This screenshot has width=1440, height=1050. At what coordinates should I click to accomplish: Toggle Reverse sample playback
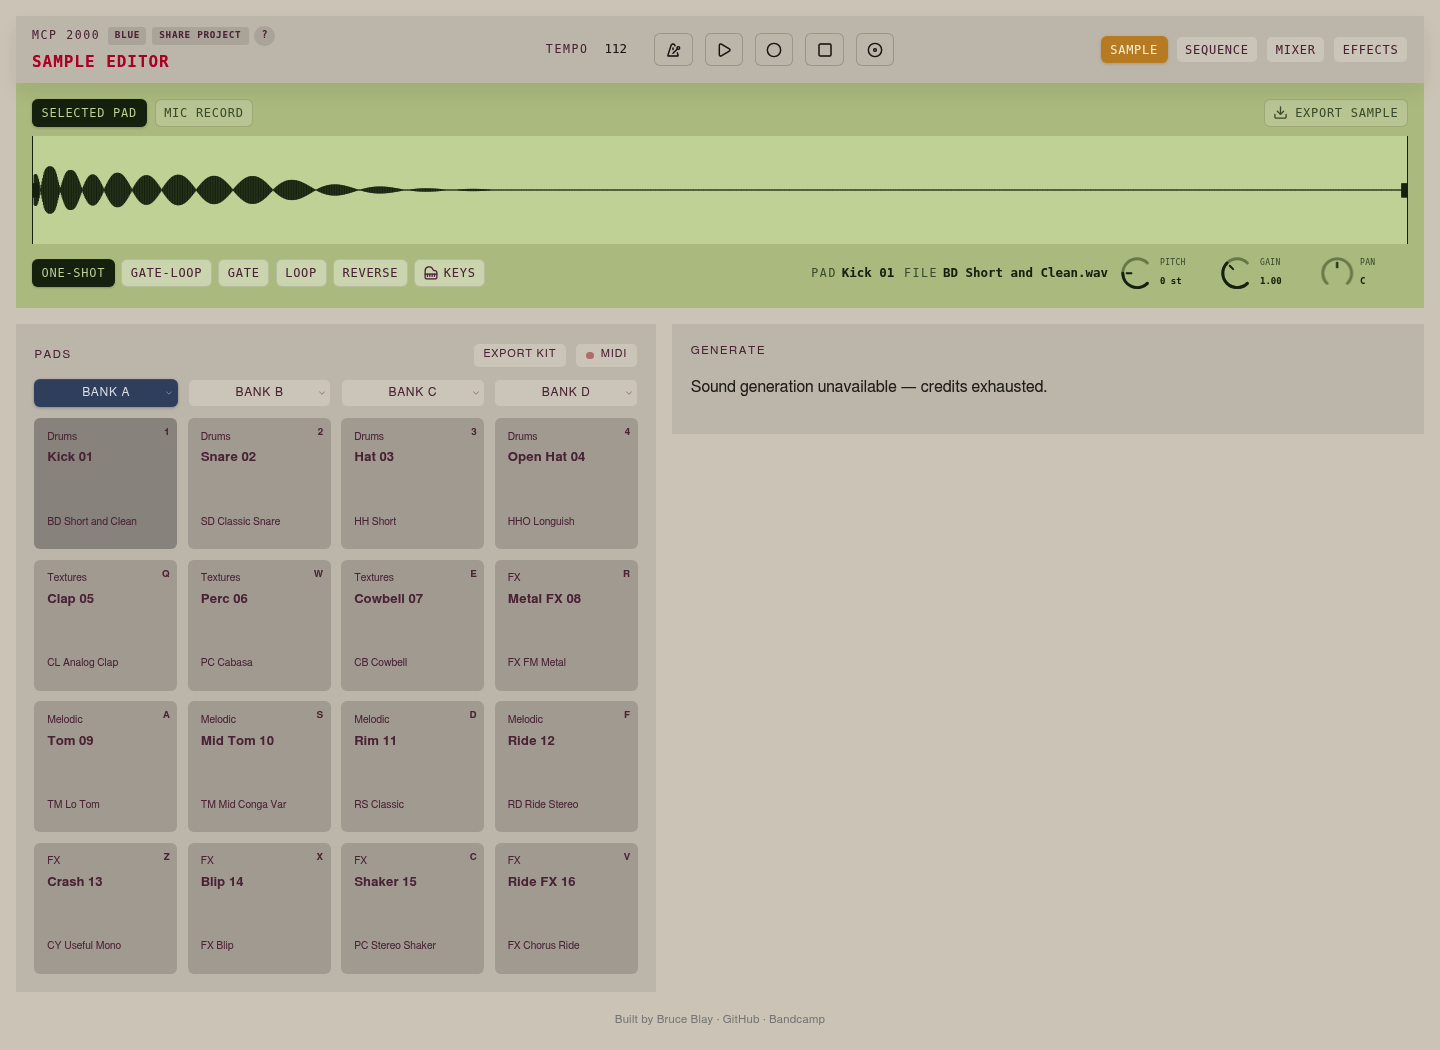click(x=370, y=273)
